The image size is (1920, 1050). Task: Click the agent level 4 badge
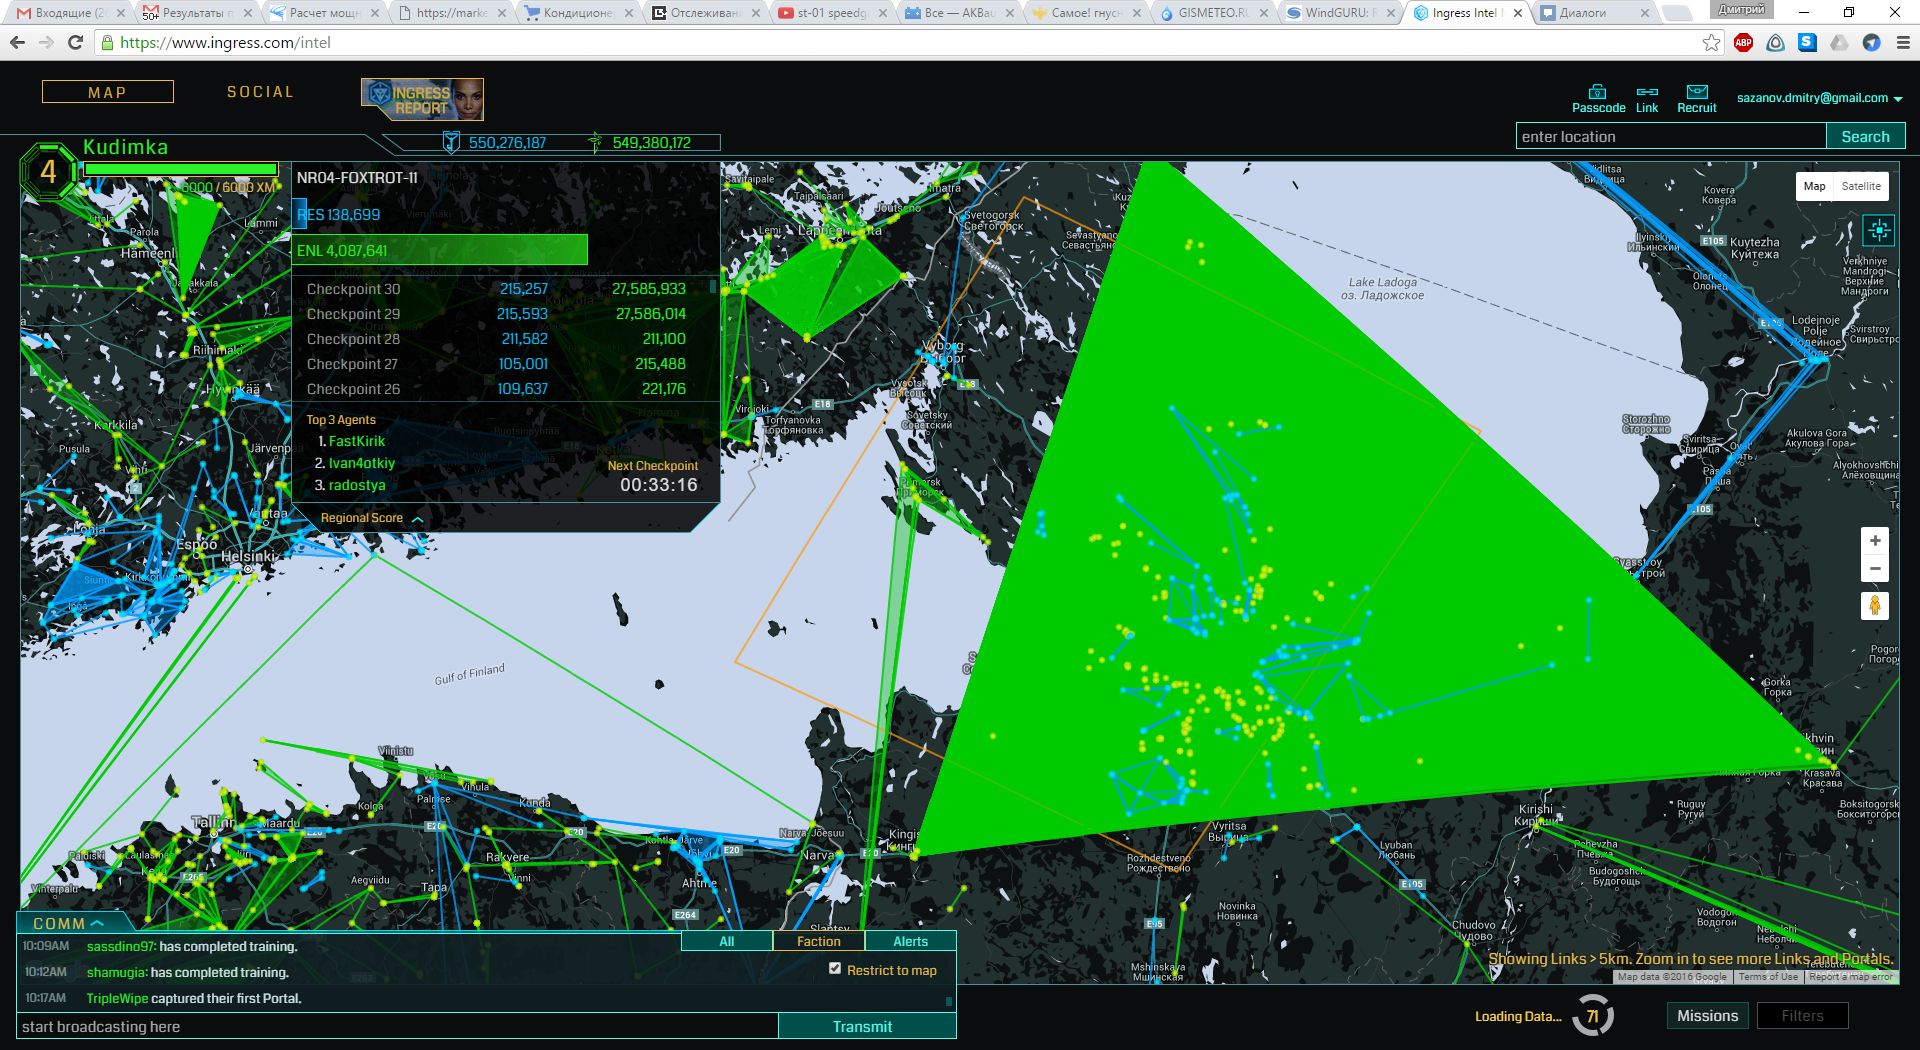click(48, 172)
